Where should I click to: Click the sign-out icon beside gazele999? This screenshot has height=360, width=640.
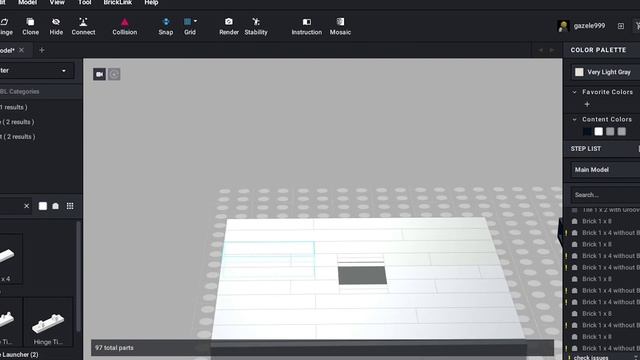tap(620, 26)
